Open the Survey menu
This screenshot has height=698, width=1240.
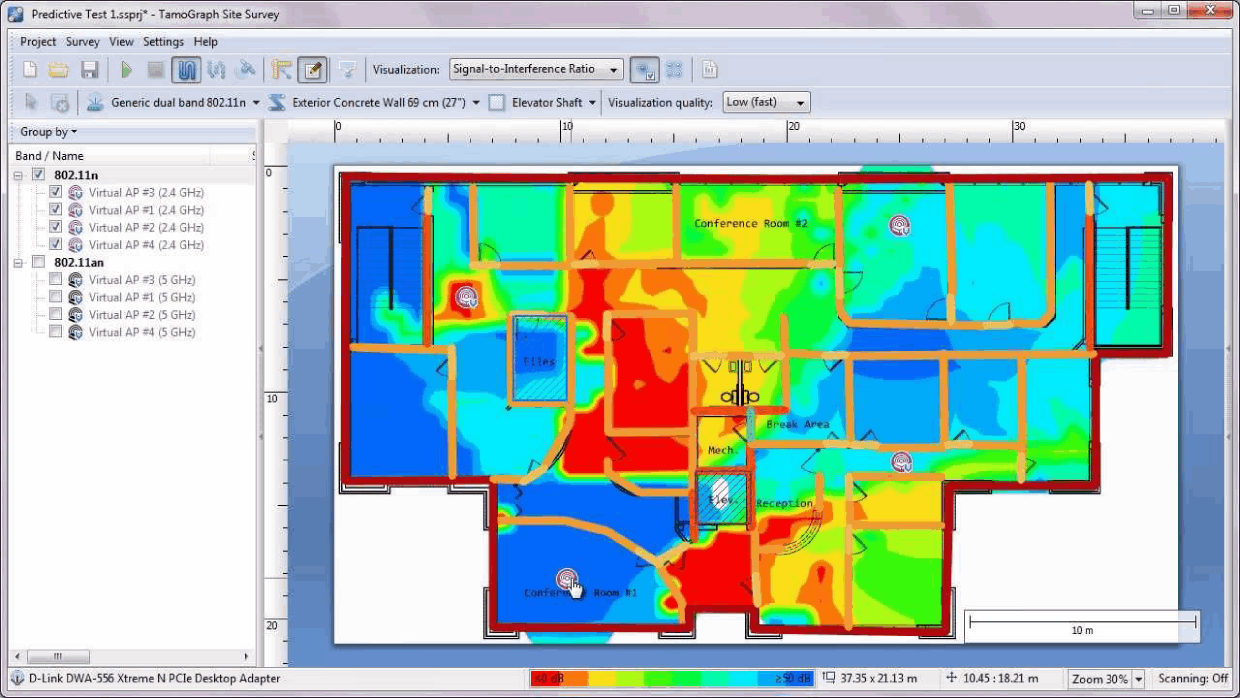click(83, 42)
